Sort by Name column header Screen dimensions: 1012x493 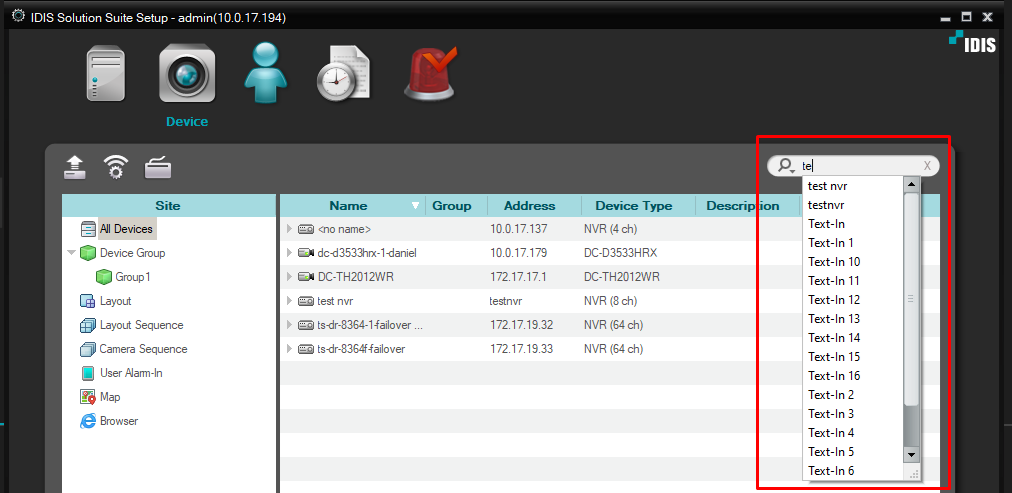(348, 206)
